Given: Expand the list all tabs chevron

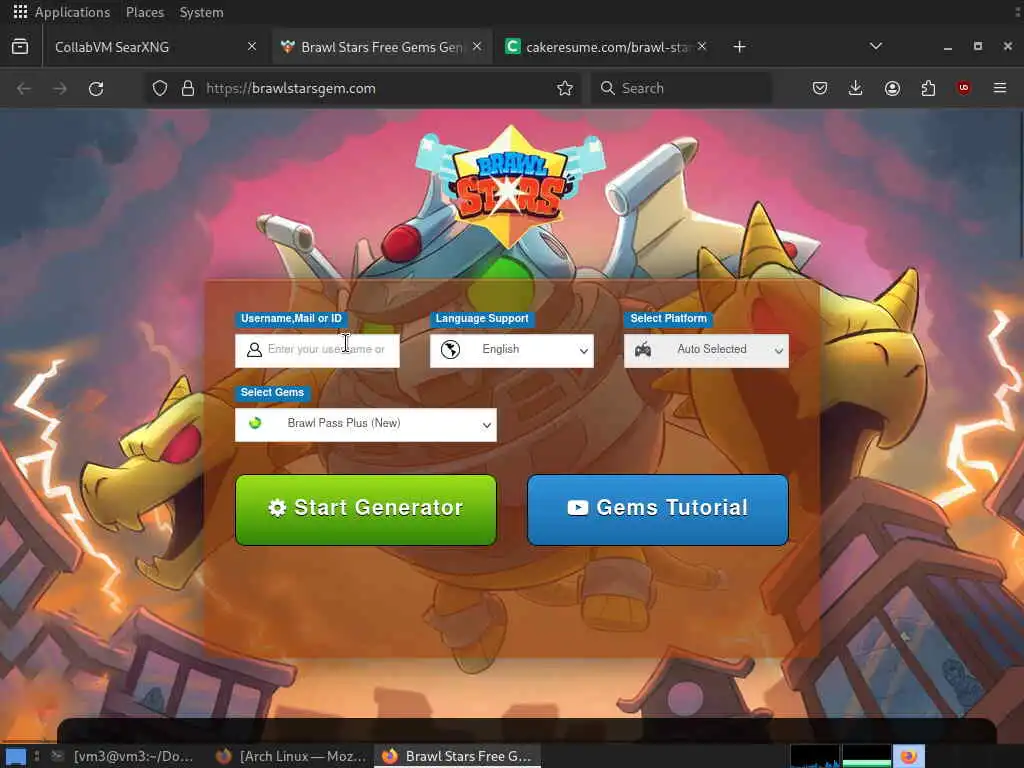Looking at the screenshot, I should tap(876, 46).
